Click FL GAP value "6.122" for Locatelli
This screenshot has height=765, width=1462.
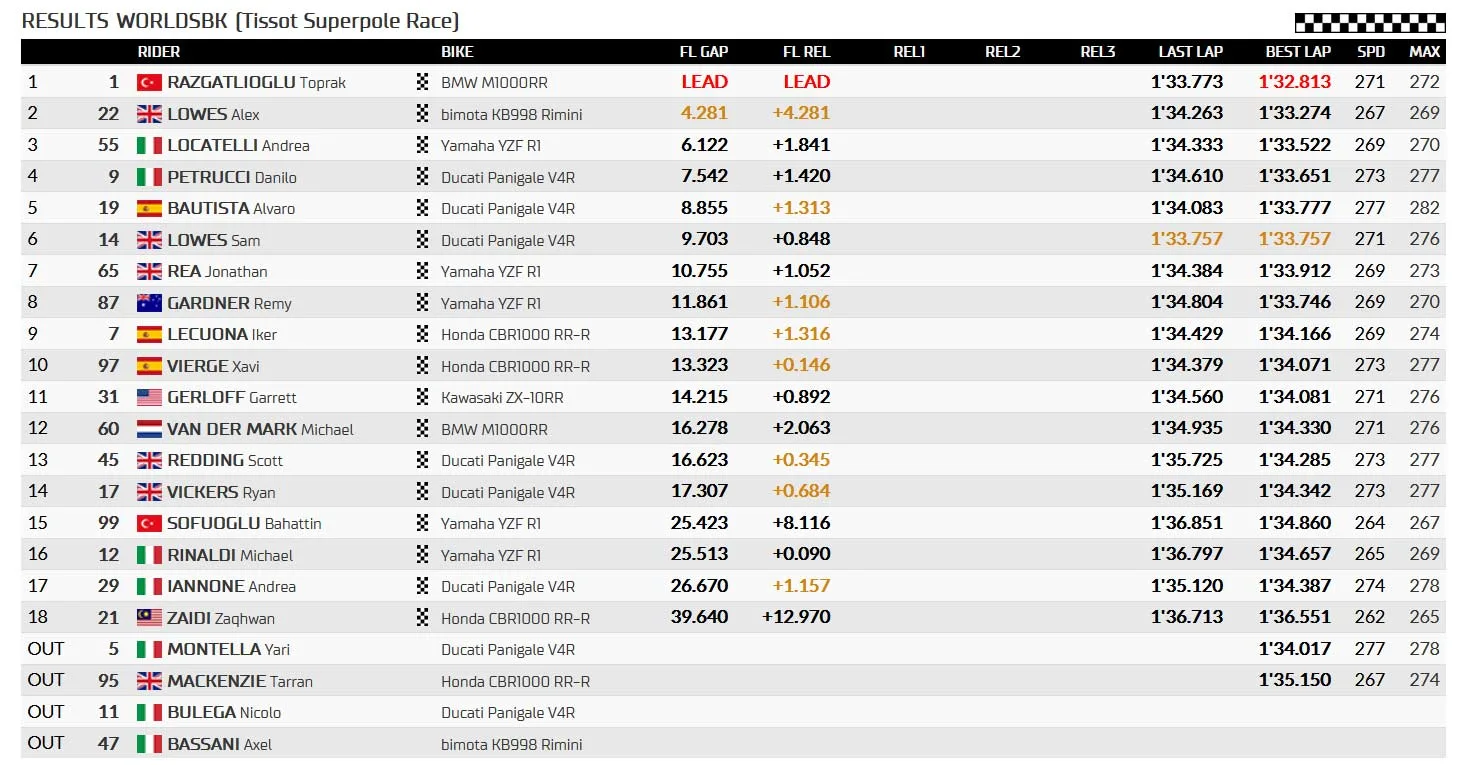click(x=704, y=145)
